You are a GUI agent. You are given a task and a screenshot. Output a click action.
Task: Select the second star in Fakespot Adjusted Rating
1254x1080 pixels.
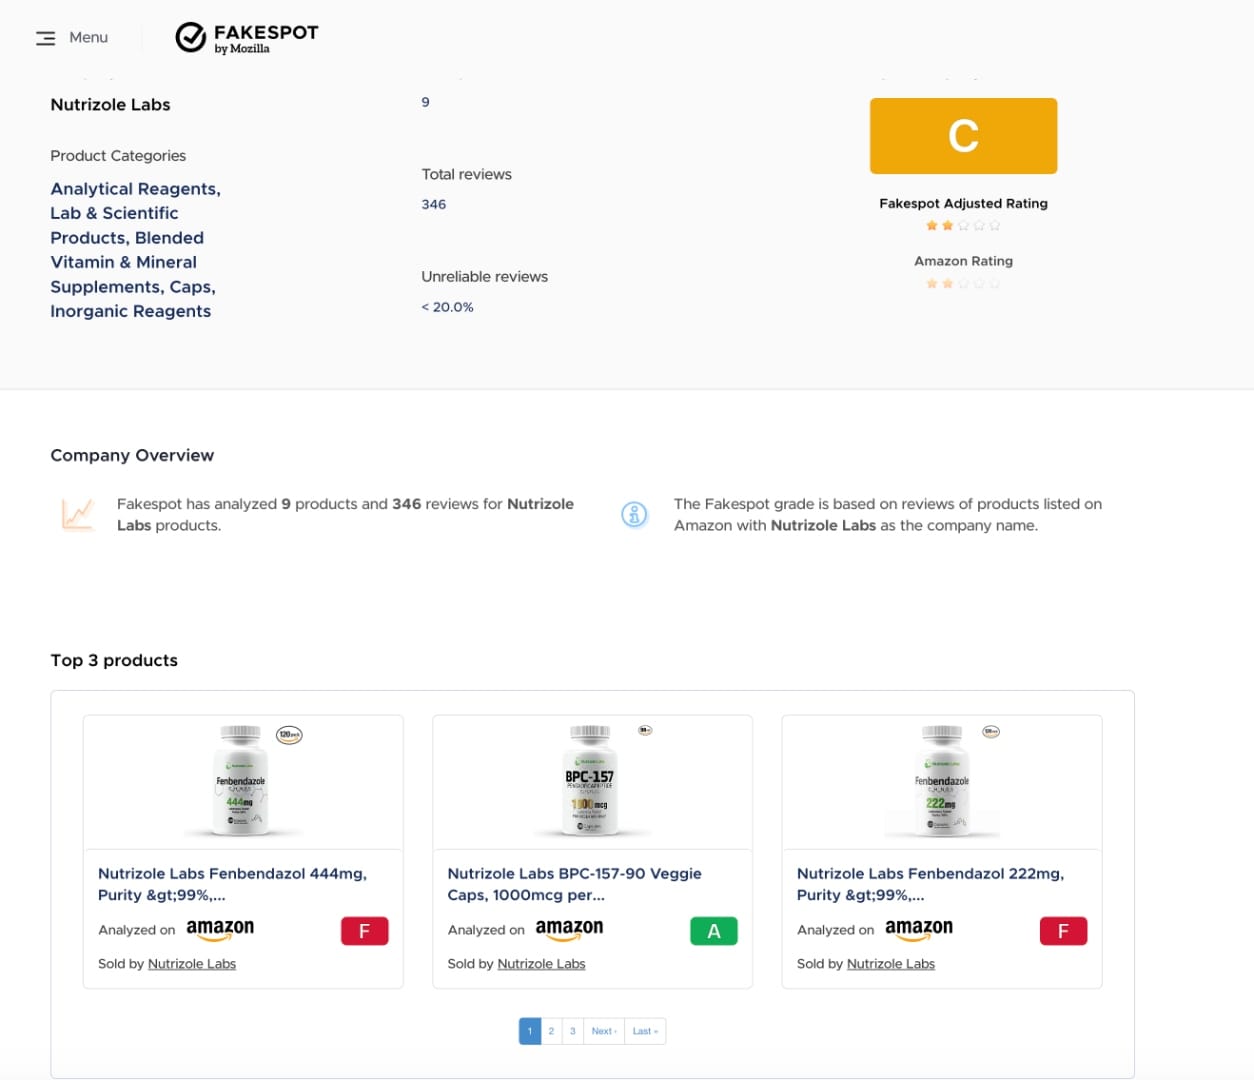pyautogui.click(x=947, y=225)
